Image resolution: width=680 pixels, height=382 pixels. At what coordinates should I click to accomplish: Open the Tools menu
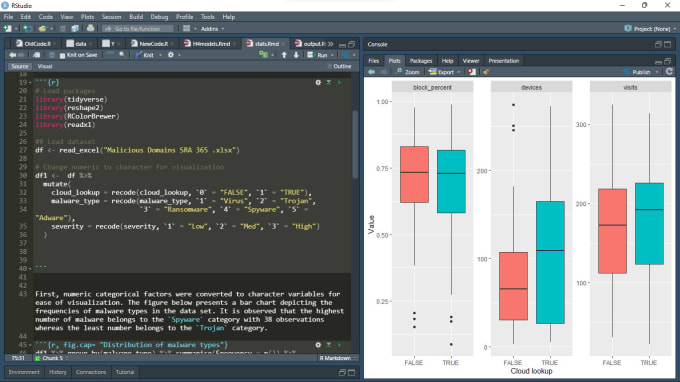(208, 17)
